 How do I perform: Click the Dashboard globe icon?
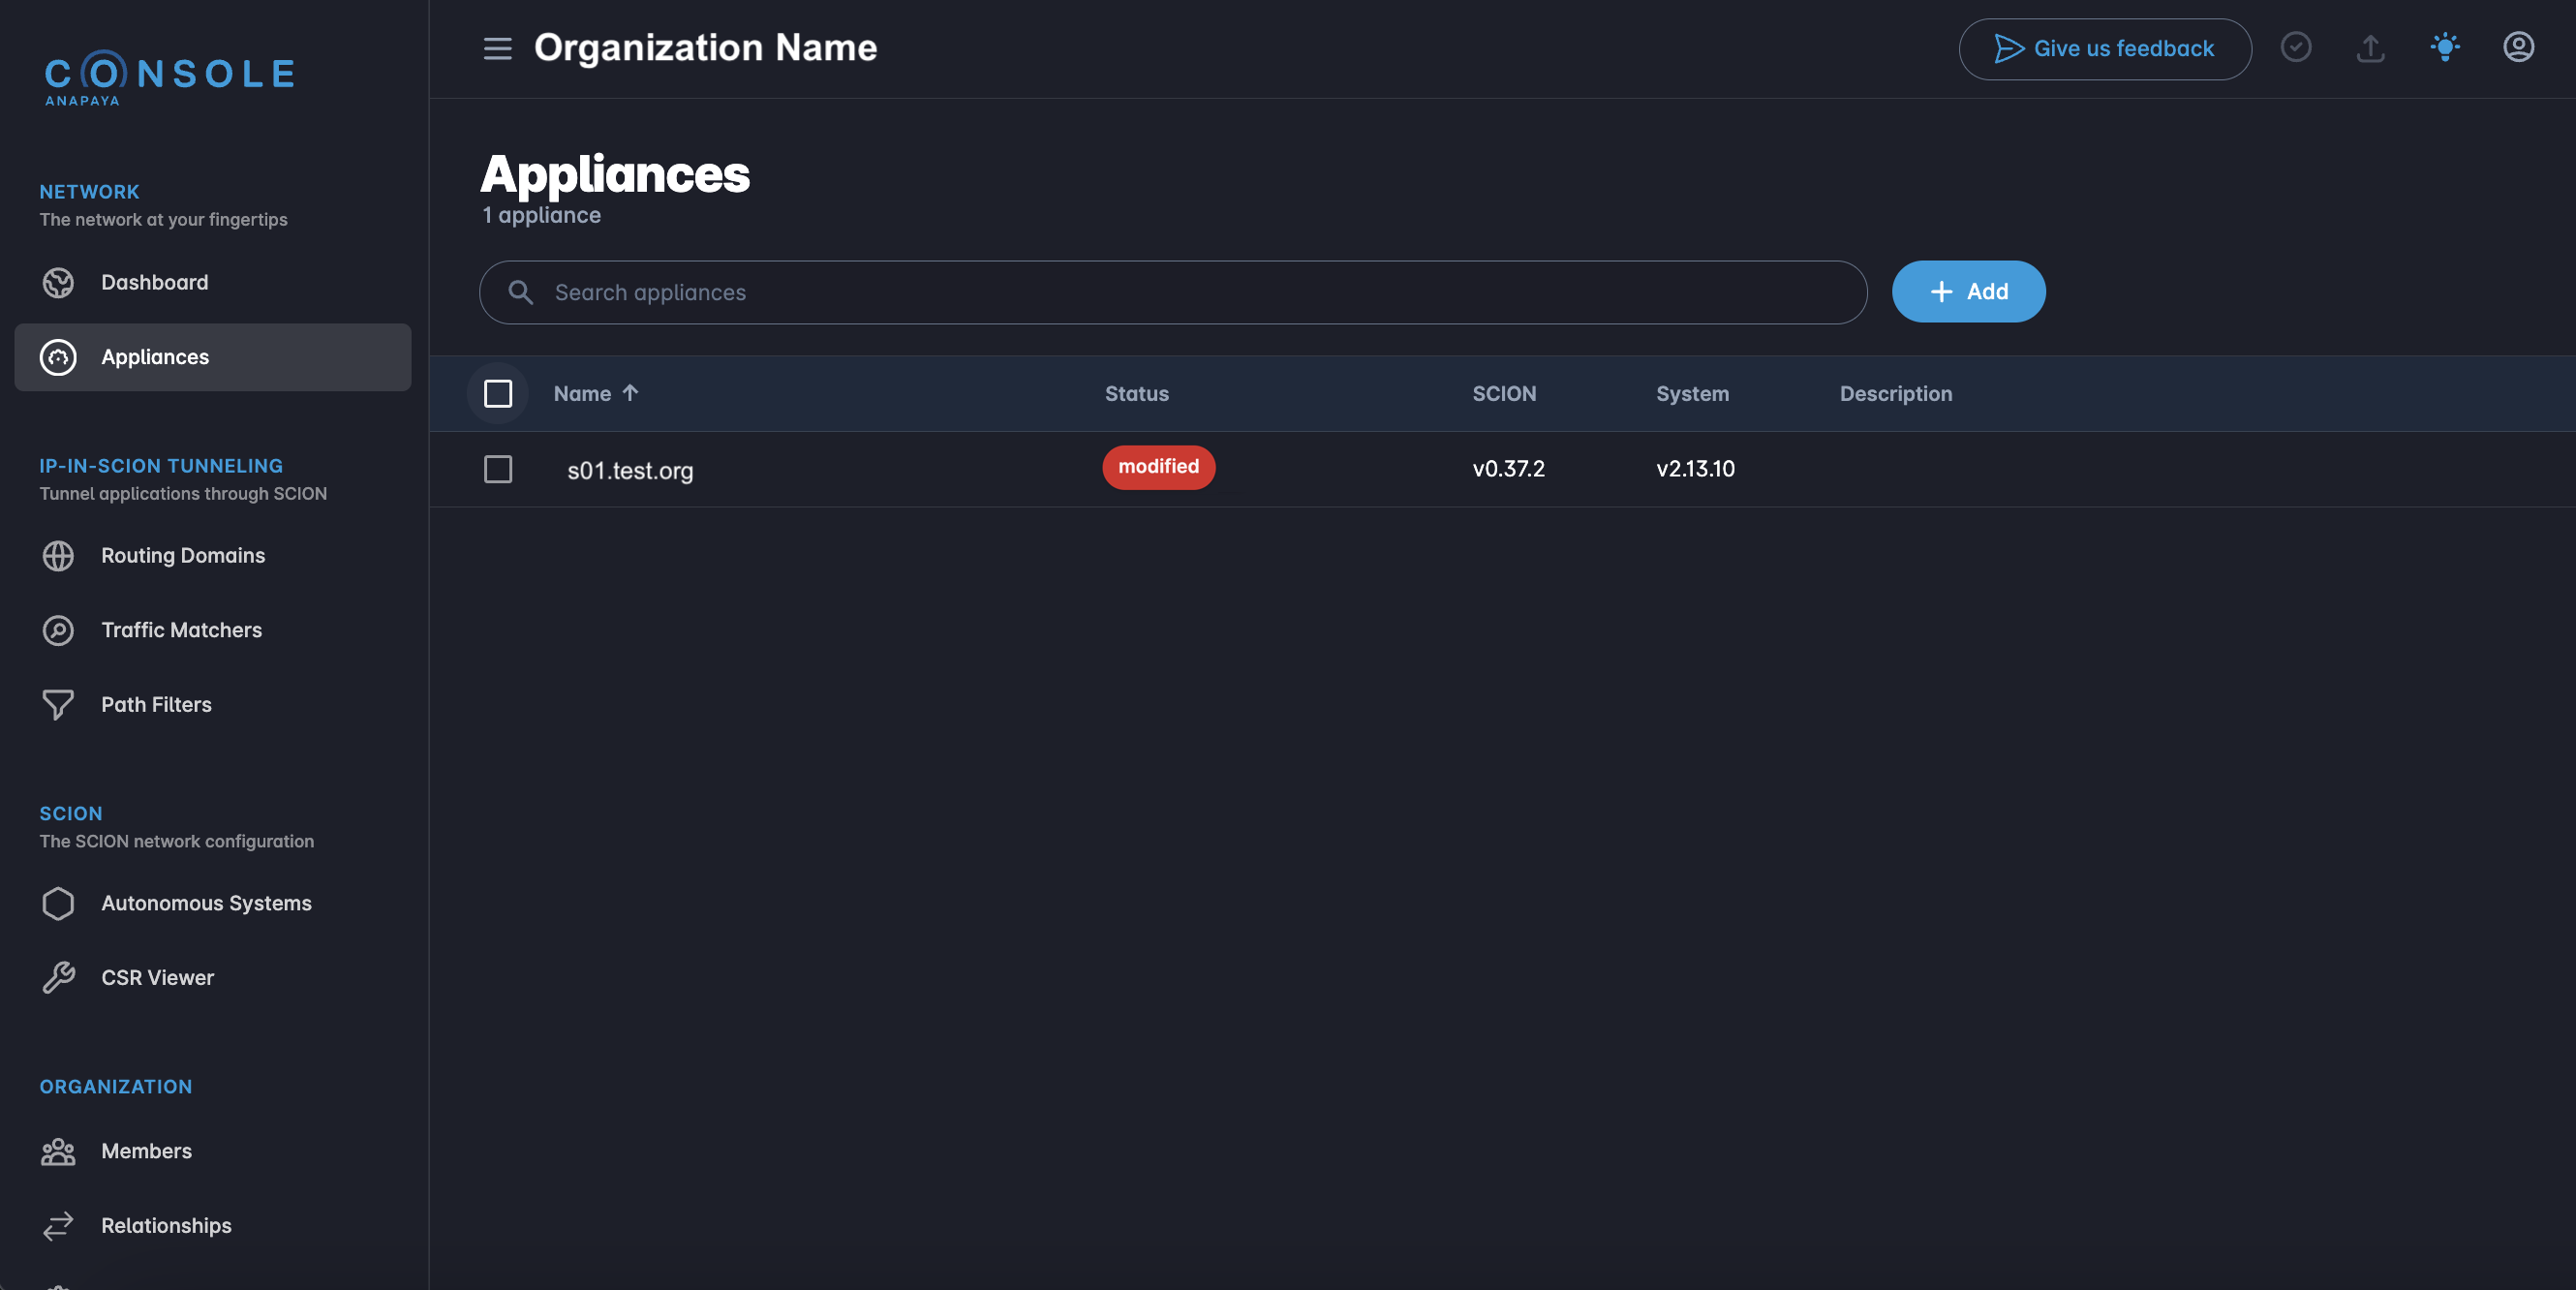[58, 283]
